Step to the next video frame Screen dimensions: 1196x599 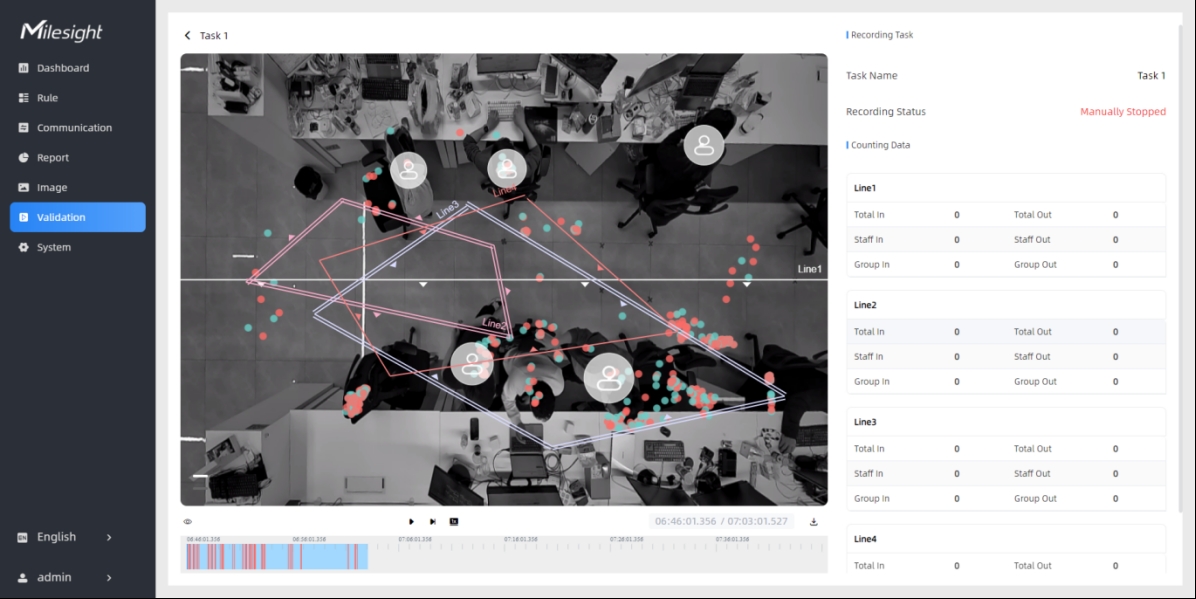[432, 521]
